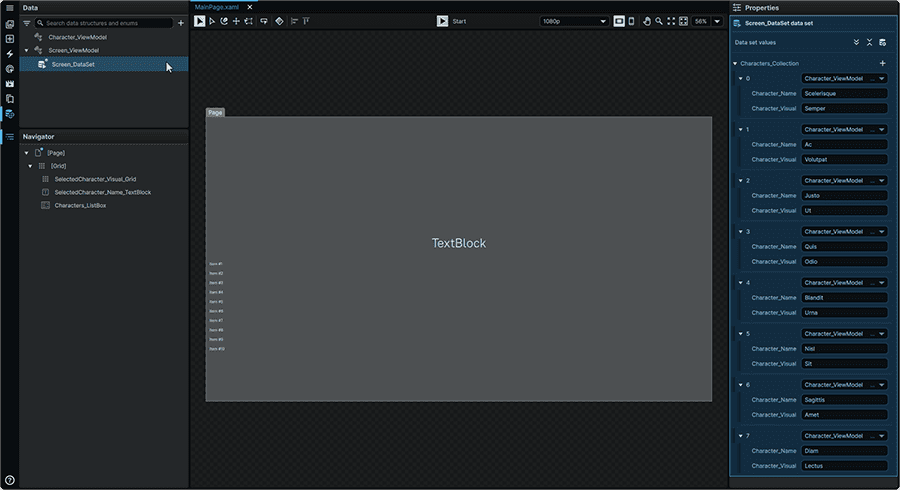900x490 pixels.
Task: Select the Navigator panel icon in sidebar
Action: (x=10, y=137)
